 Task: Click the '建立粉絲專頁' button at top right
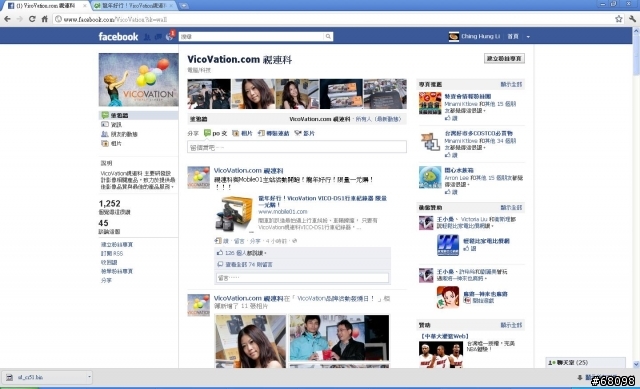click(x=504, y=58)
